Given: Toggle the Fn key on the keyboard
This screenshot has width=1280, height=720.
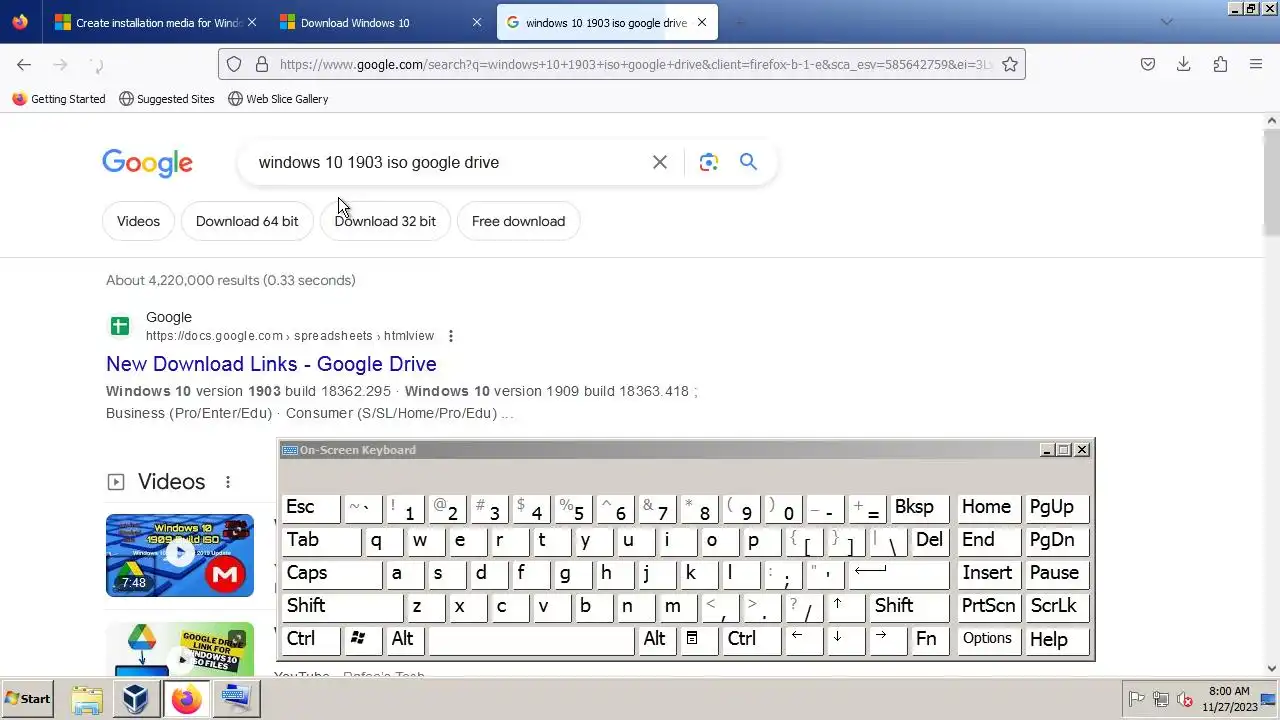Looking at the screenshot, I should point(930,640).
